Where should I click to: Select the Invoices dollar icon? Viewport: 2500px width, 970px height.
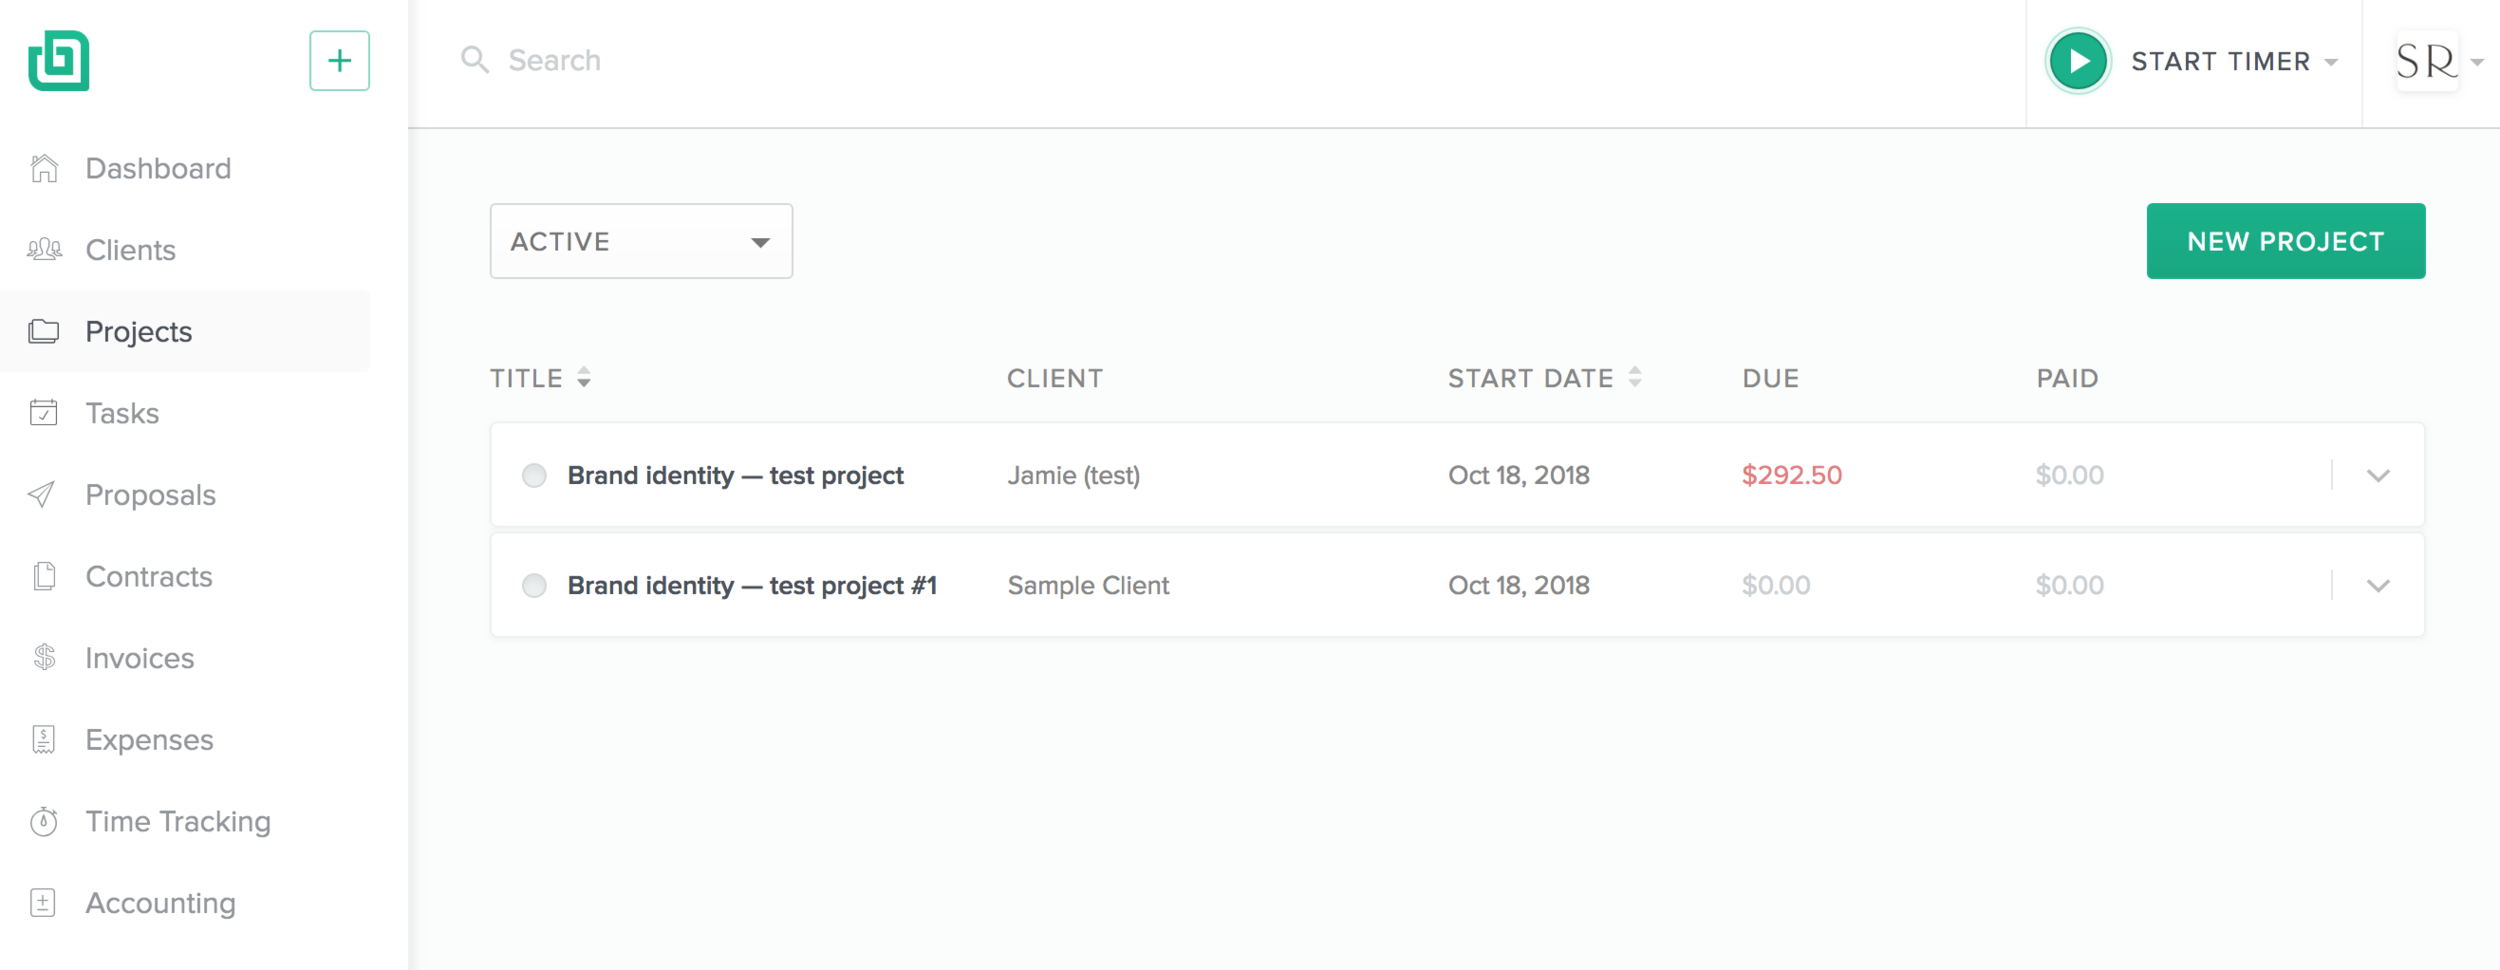pyautogui.click(x=44, y=657)
